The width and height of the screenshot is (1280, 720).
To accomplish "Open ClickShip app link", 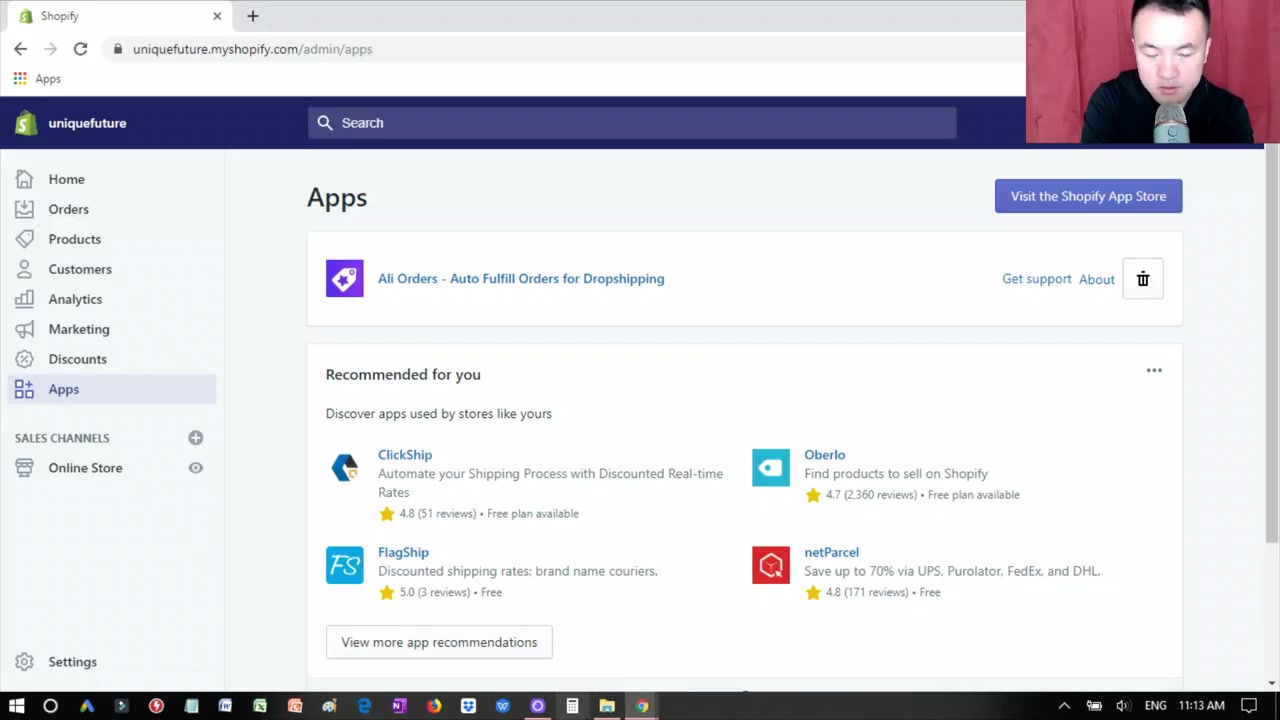I will pyautogui.click(x=405, y=455).
